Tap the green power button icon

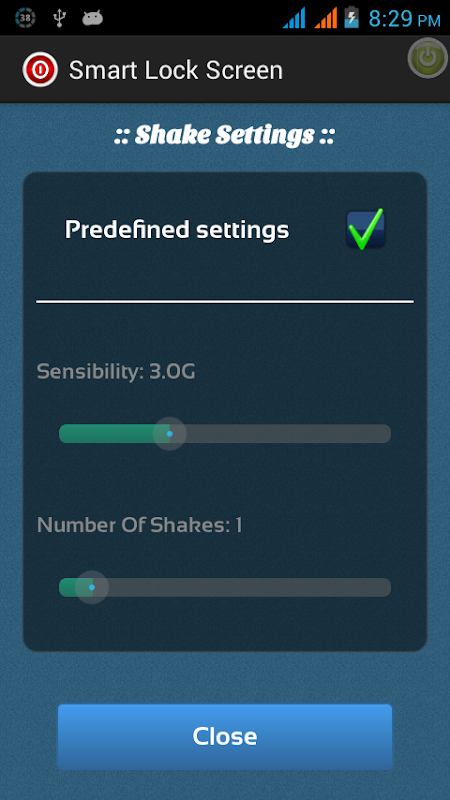click(x=428, y=58)
